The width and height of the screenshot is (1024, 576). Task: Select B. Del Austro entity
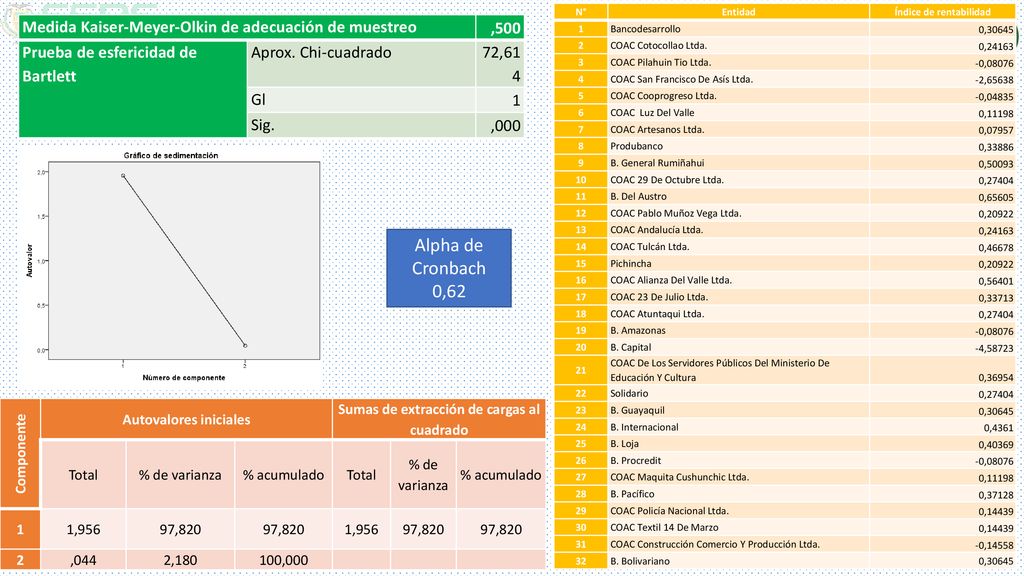[x=639, y=197]
